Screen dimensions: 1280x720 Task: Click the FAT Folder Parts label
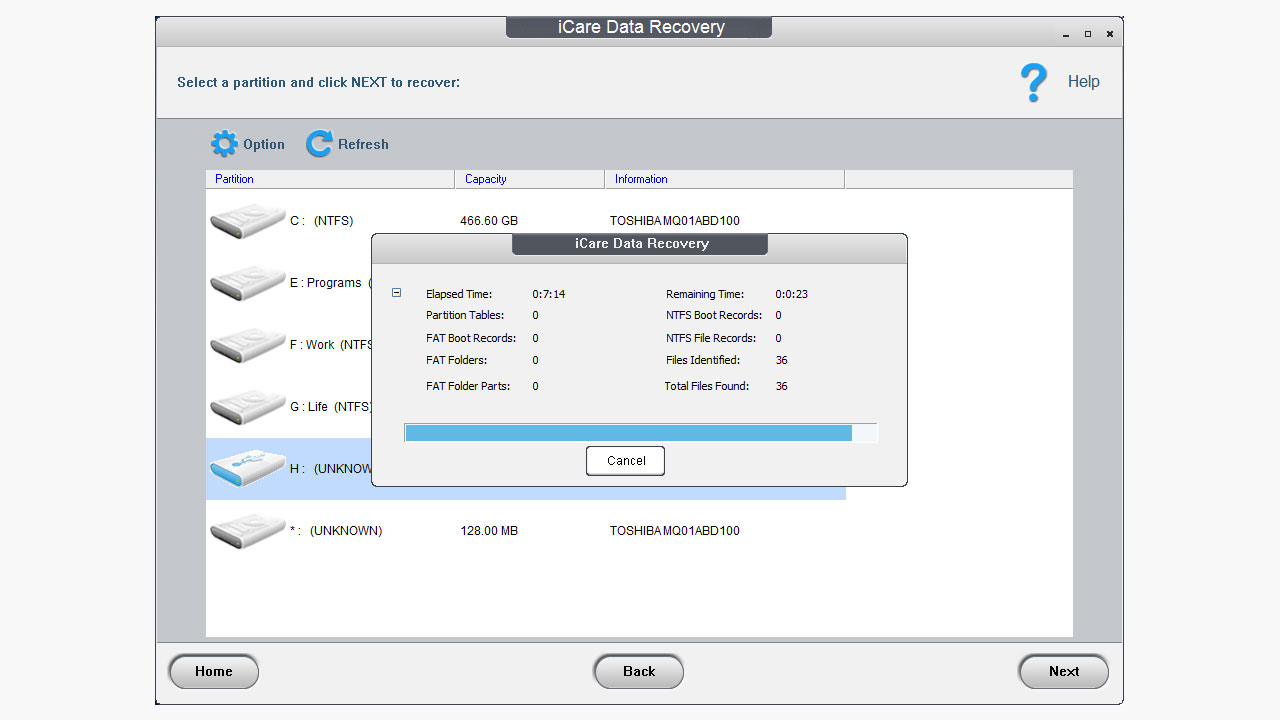pos(468,386)
